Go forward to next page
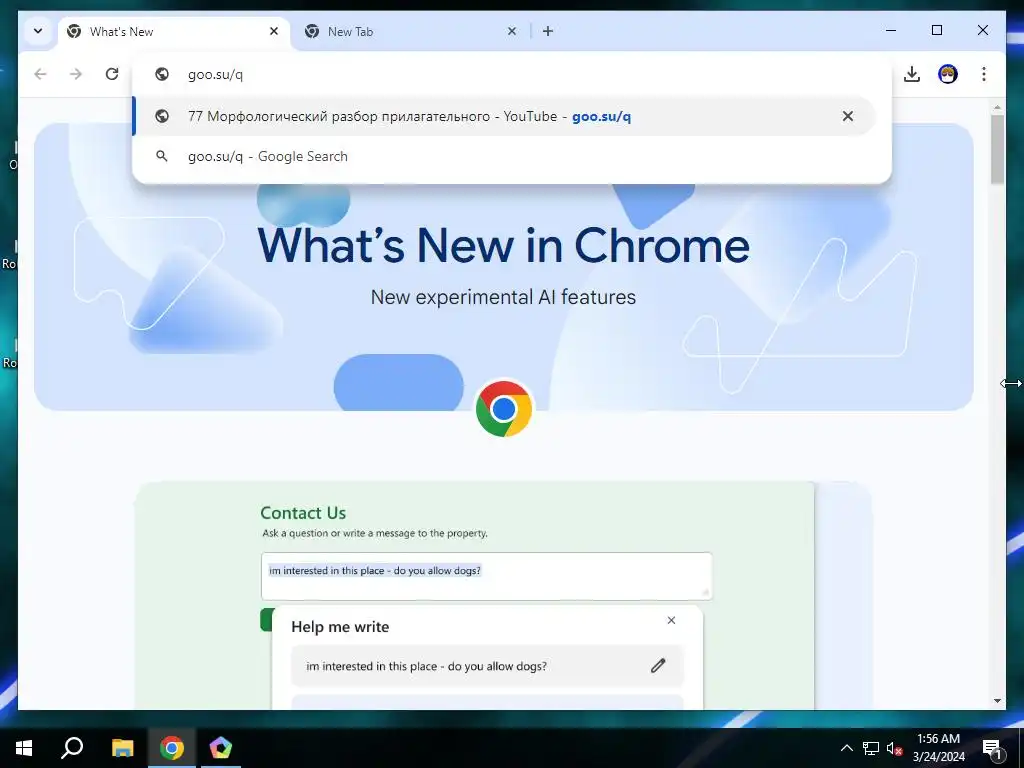The image size is (1024, 768). (x=76, y=74)
